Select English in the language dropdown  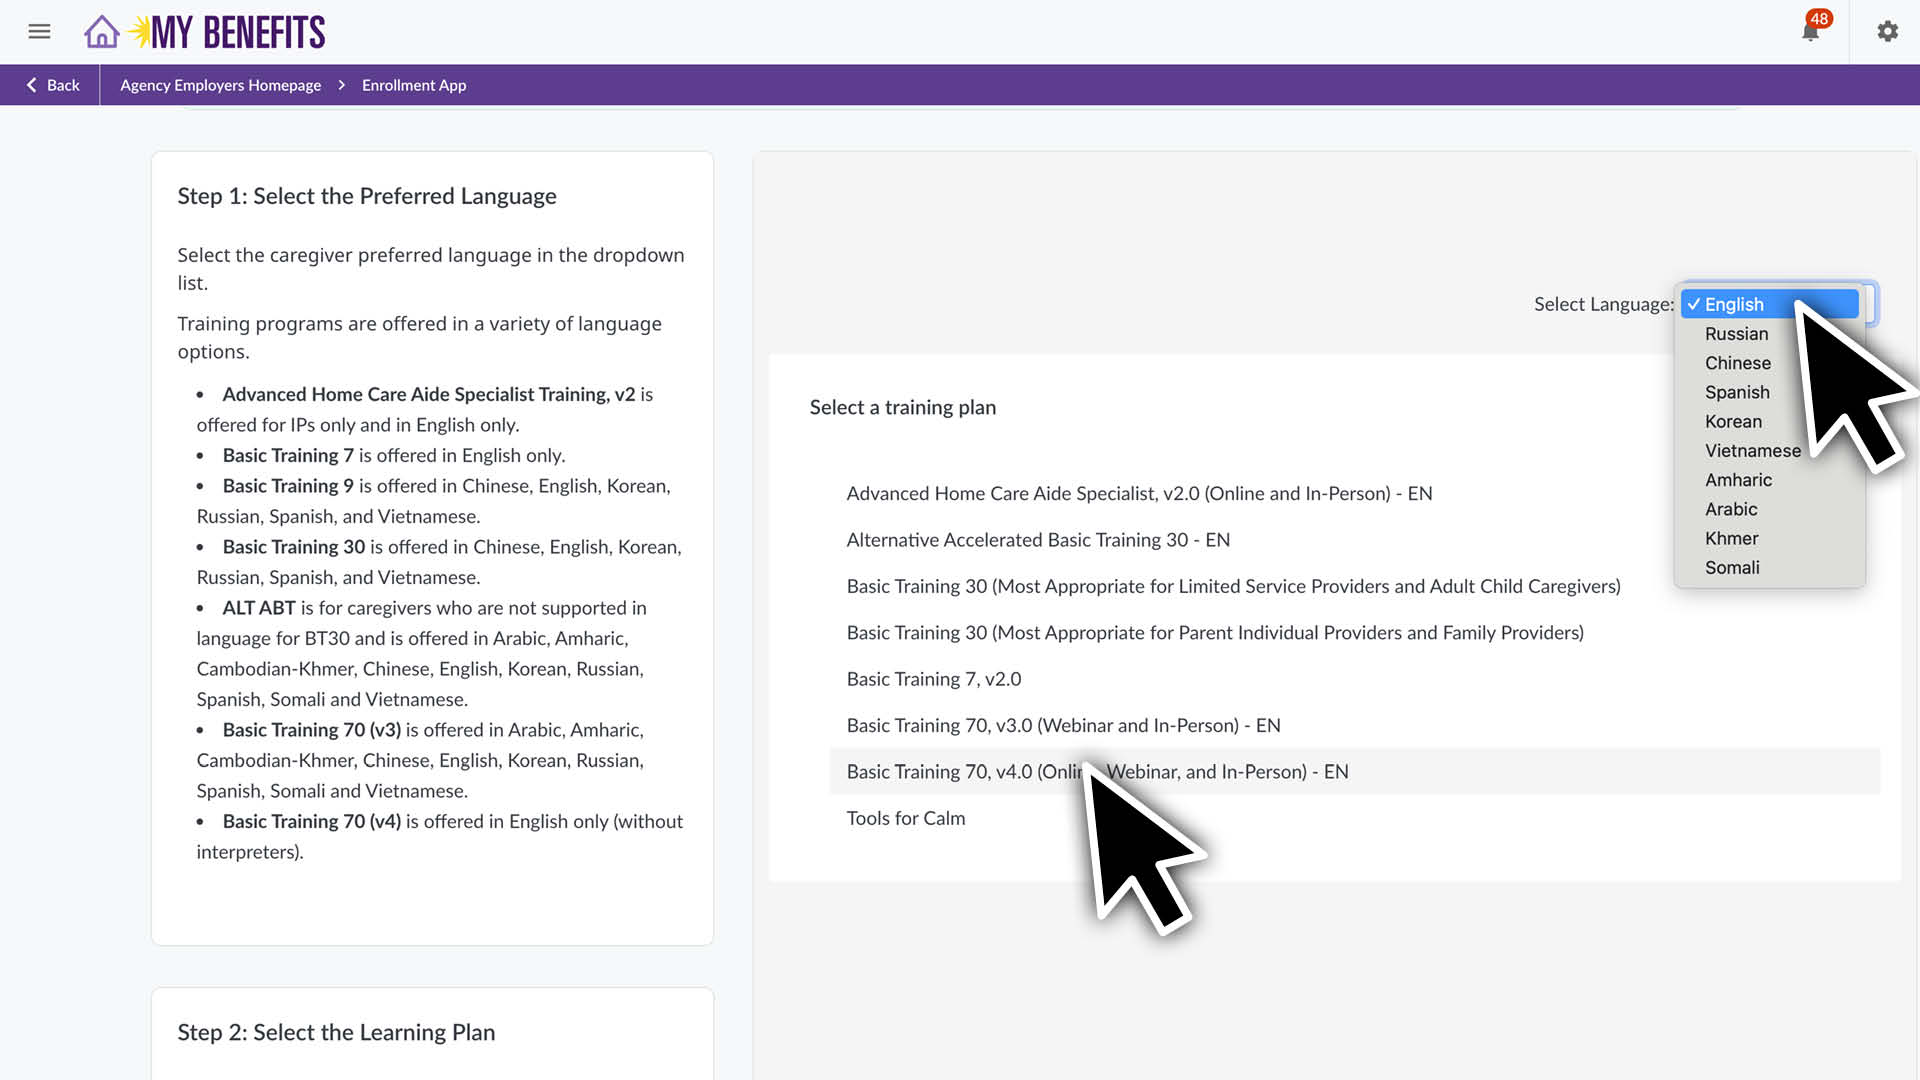[1734, 304]
